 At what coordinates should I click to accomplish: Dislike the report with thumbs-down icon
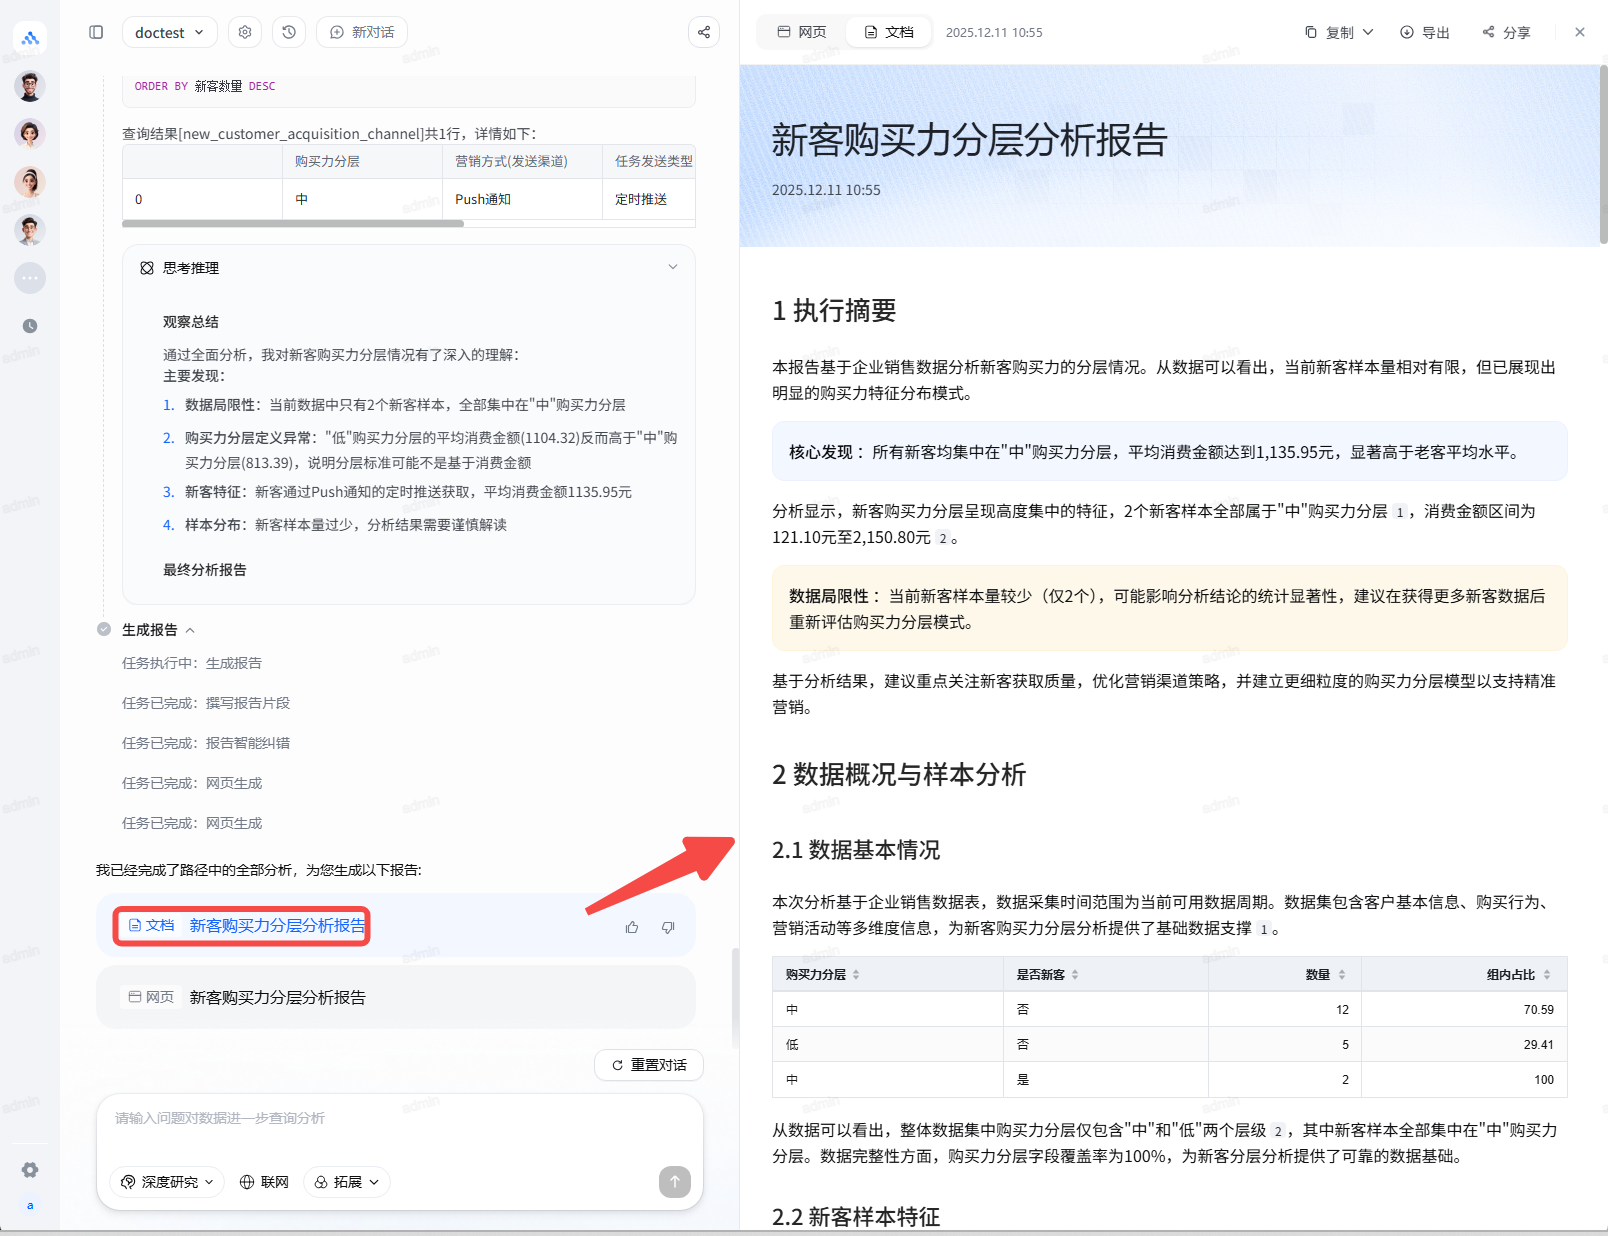click(668, 927)
